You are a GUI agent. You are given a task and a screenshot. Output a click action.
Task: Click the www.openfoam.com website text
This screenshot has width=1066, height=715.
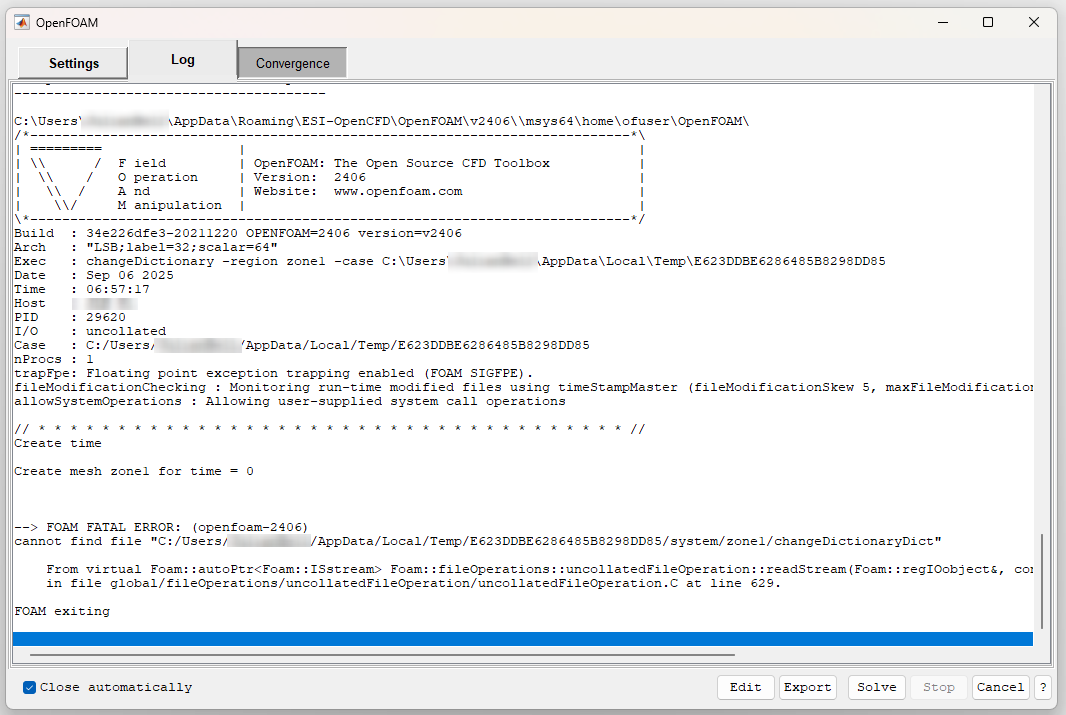click(398, 192)
